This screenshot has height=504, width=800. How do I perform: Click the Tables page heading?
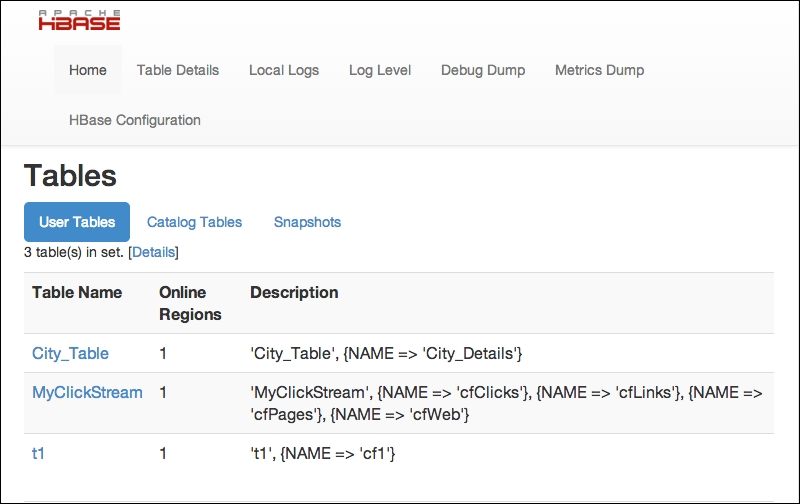70,175
